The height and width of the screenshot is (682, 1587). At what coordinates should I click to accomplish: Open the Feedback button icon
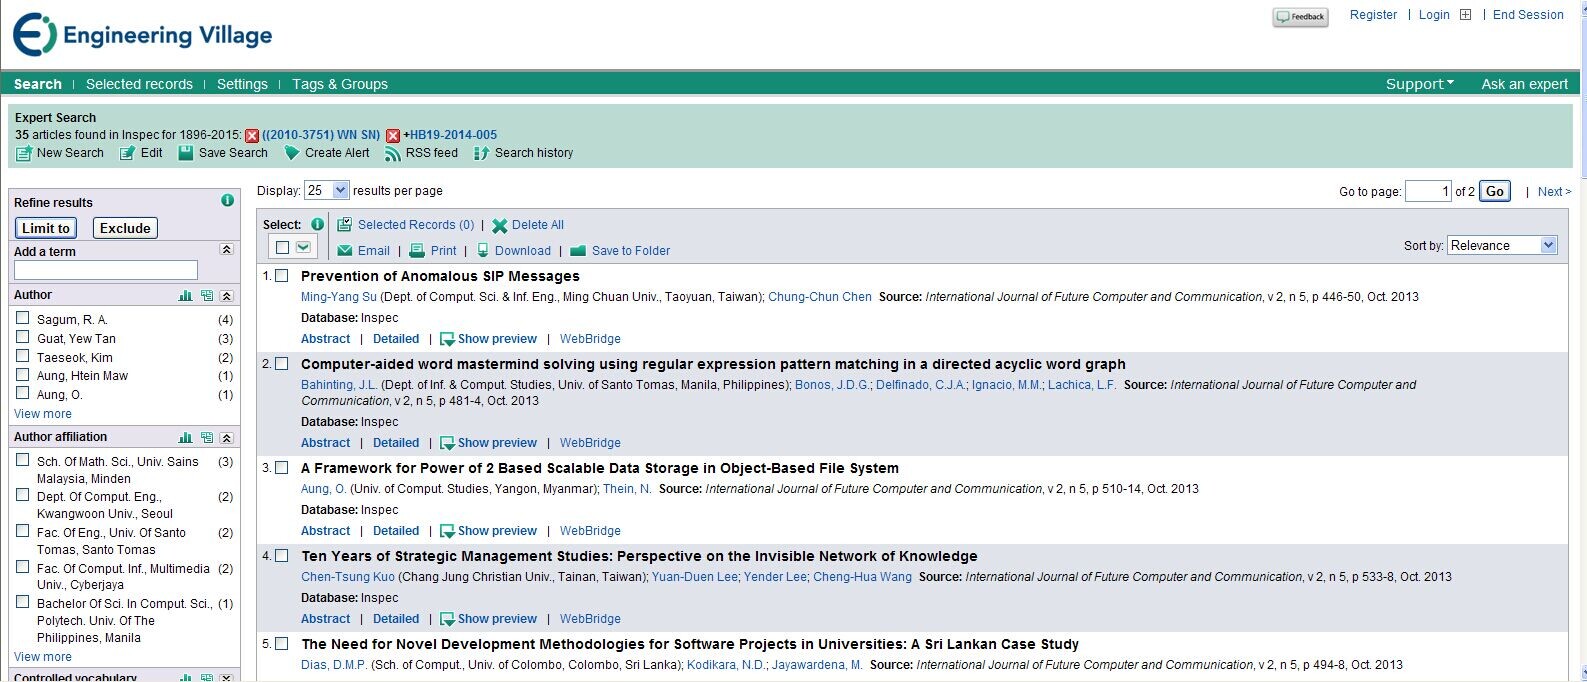coord(1300,17)
